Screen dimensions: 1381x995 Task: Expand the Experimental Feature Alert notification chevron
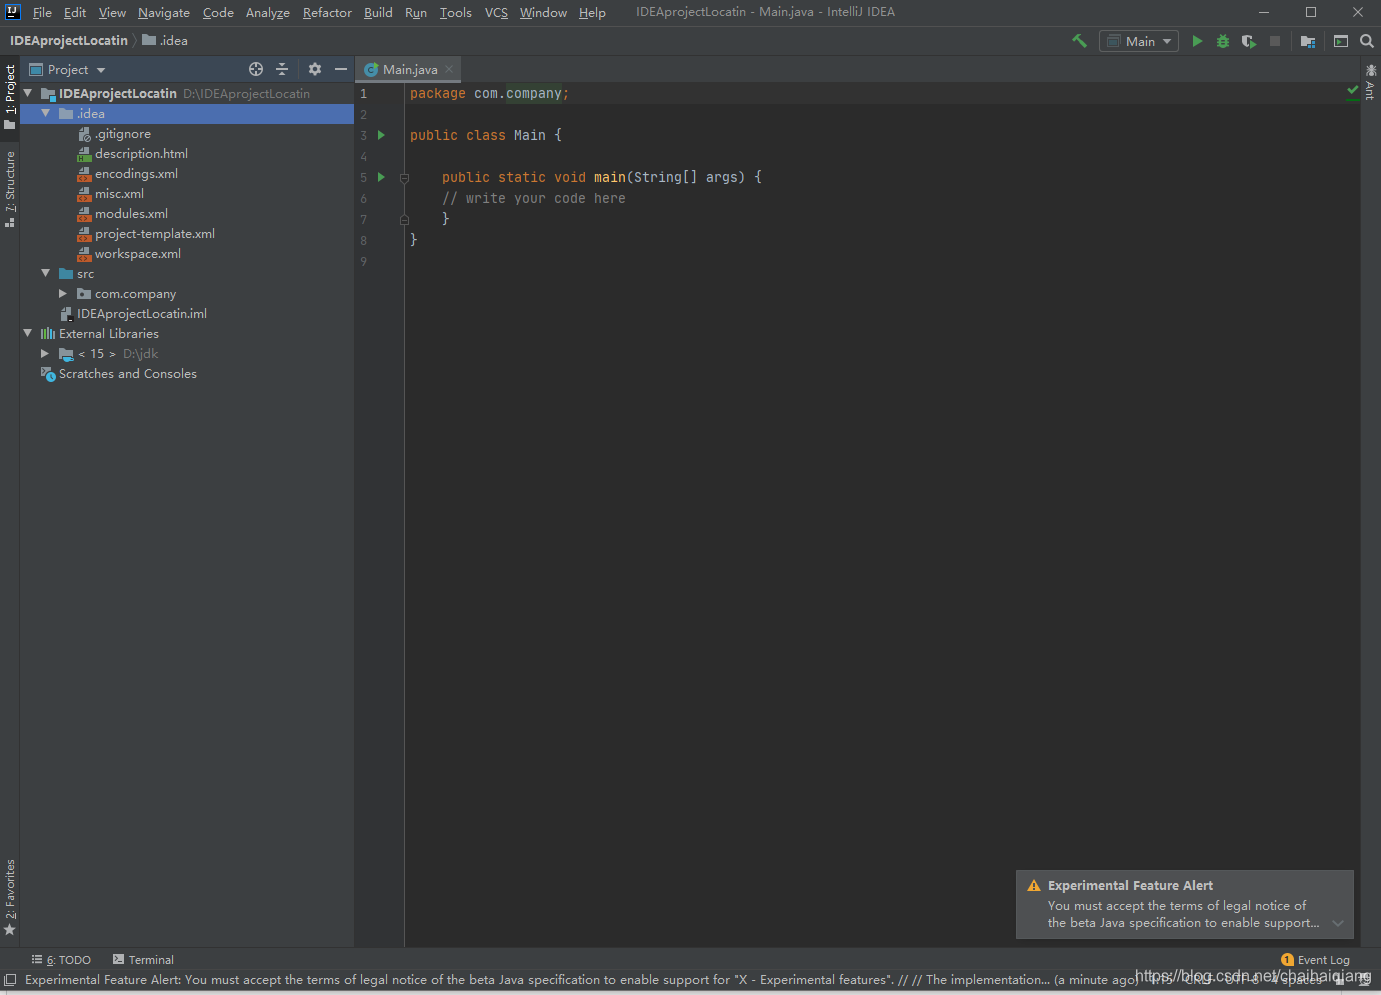click(1338, 923)
